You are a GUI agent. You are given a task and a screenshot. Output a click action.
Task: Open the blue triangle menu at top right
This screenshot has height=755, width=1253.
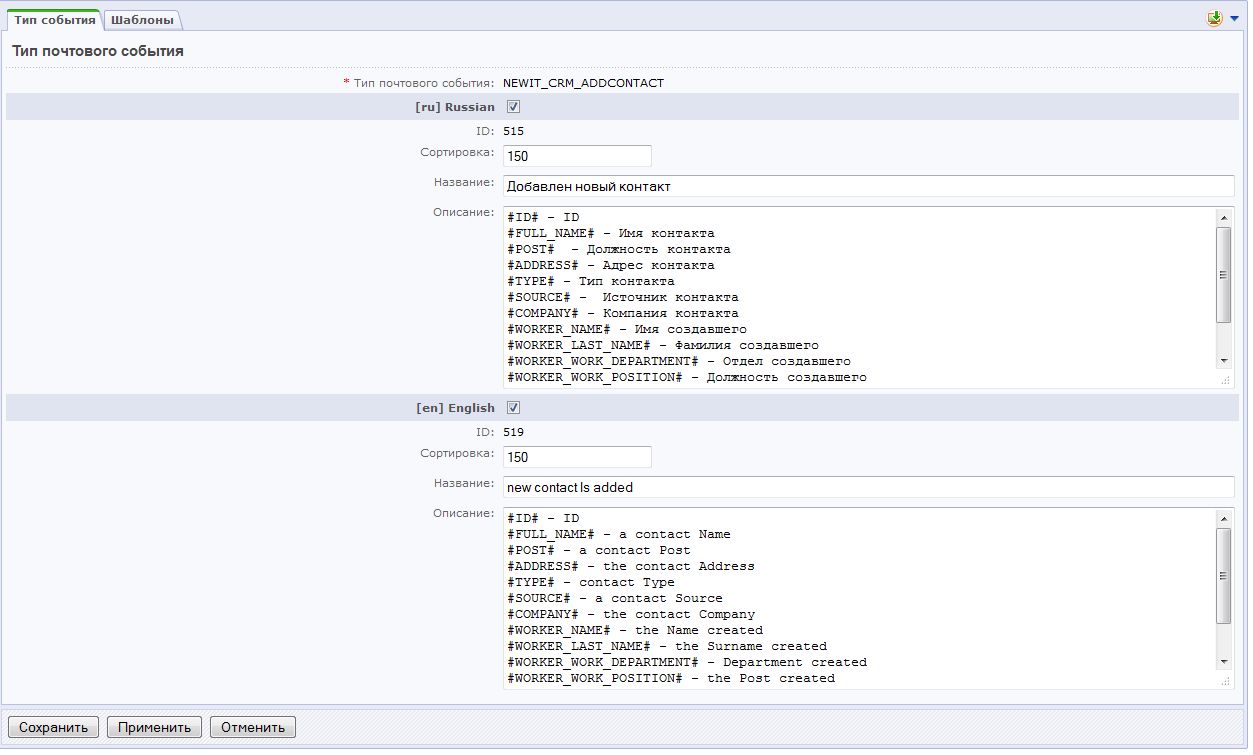point(1234,19)
